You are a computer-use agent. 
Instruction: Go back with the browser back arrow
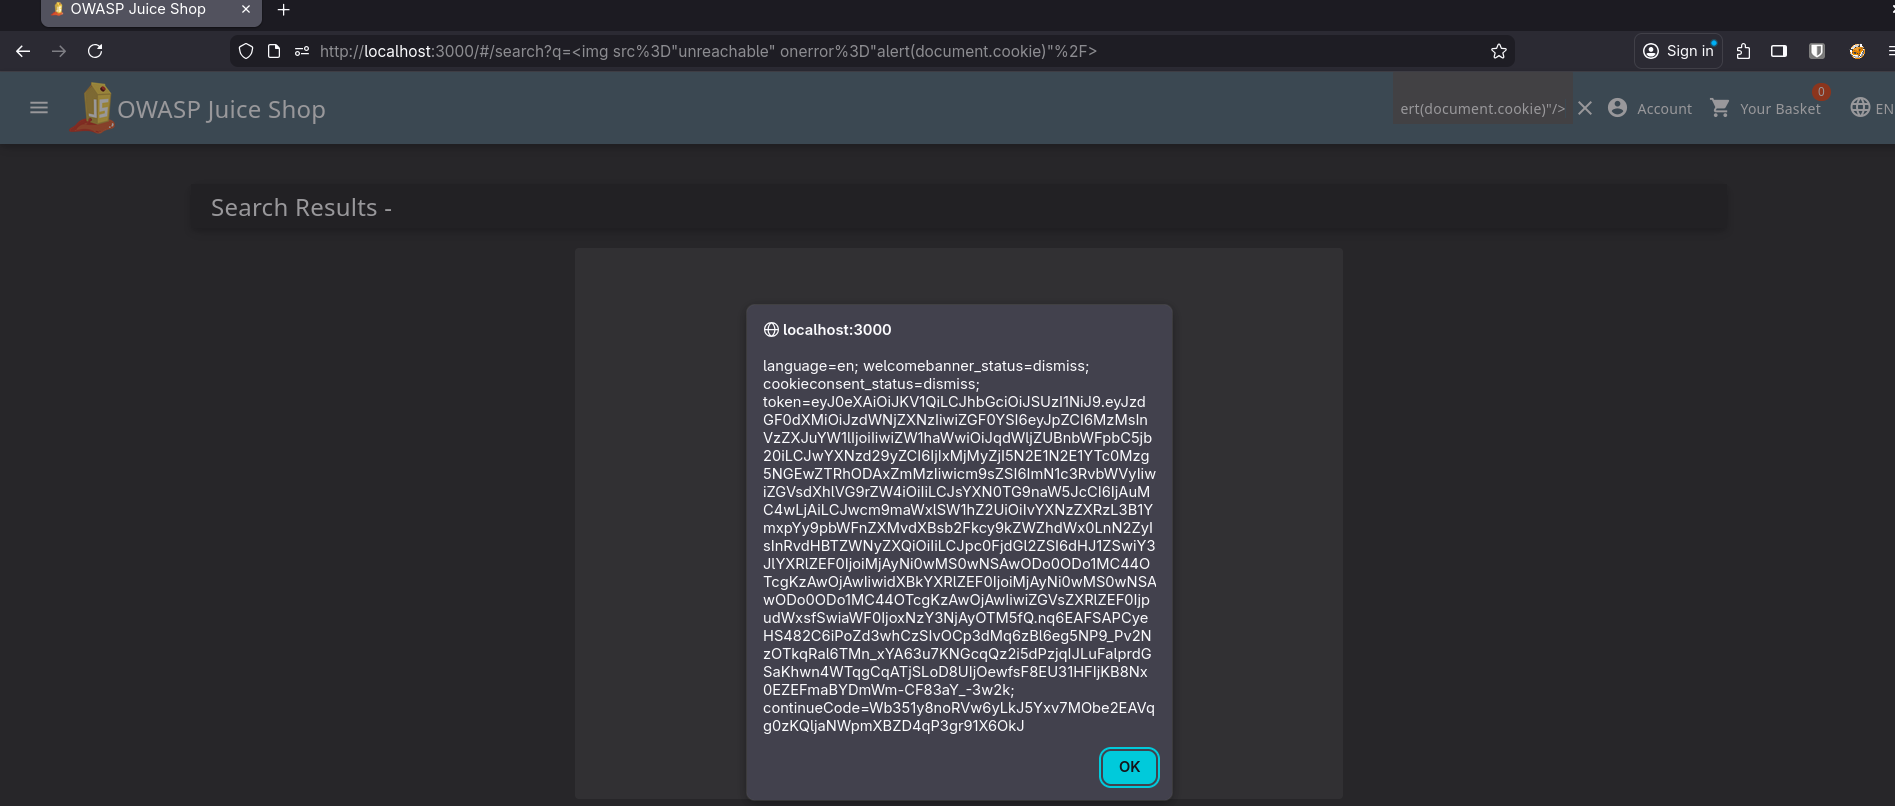[x=23, y=51]
